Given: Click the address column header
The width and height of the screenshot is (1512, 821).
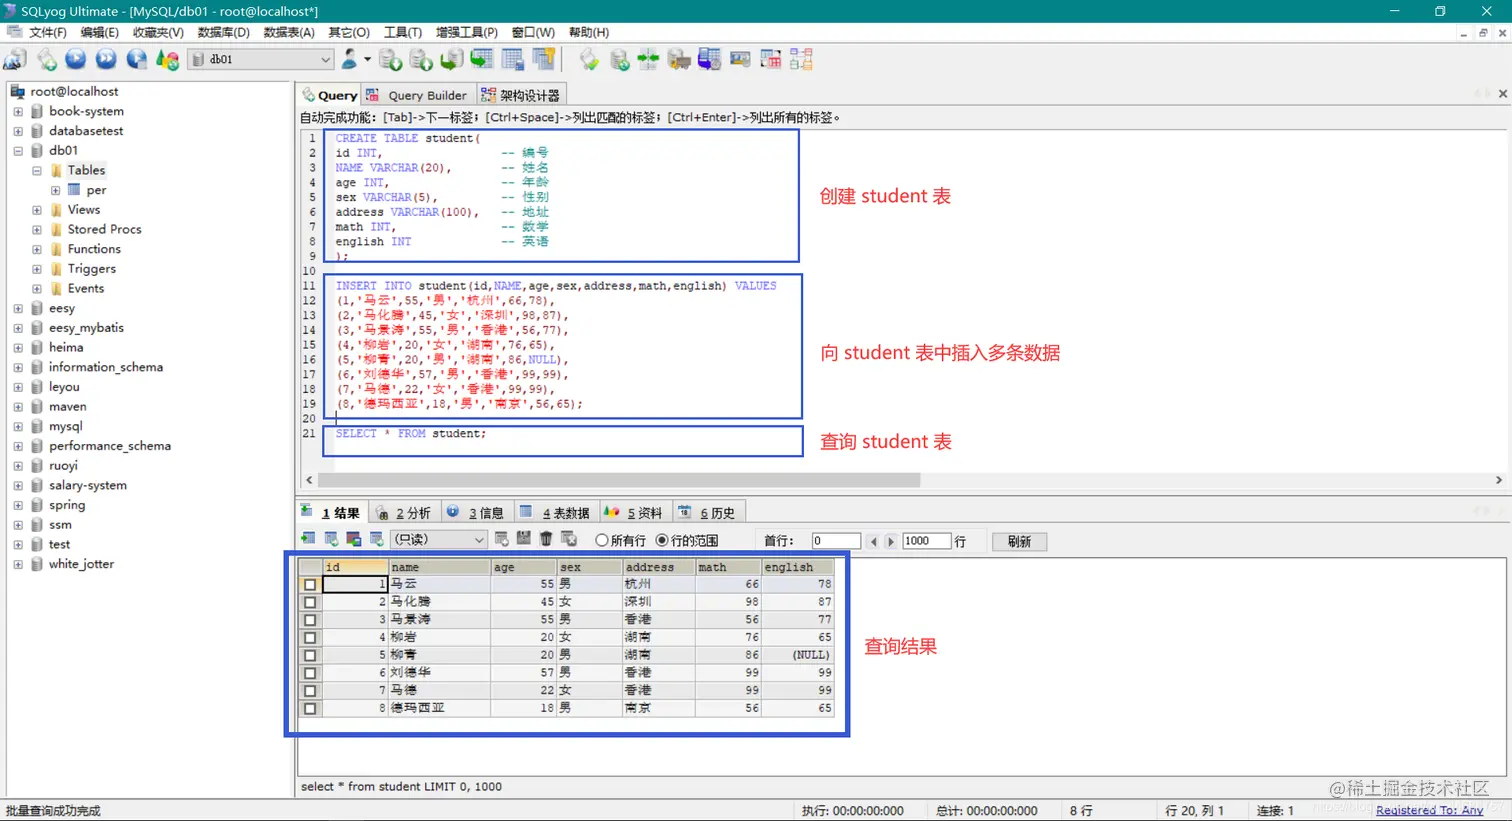Looking at the screenshot, I should coord(658,567).
